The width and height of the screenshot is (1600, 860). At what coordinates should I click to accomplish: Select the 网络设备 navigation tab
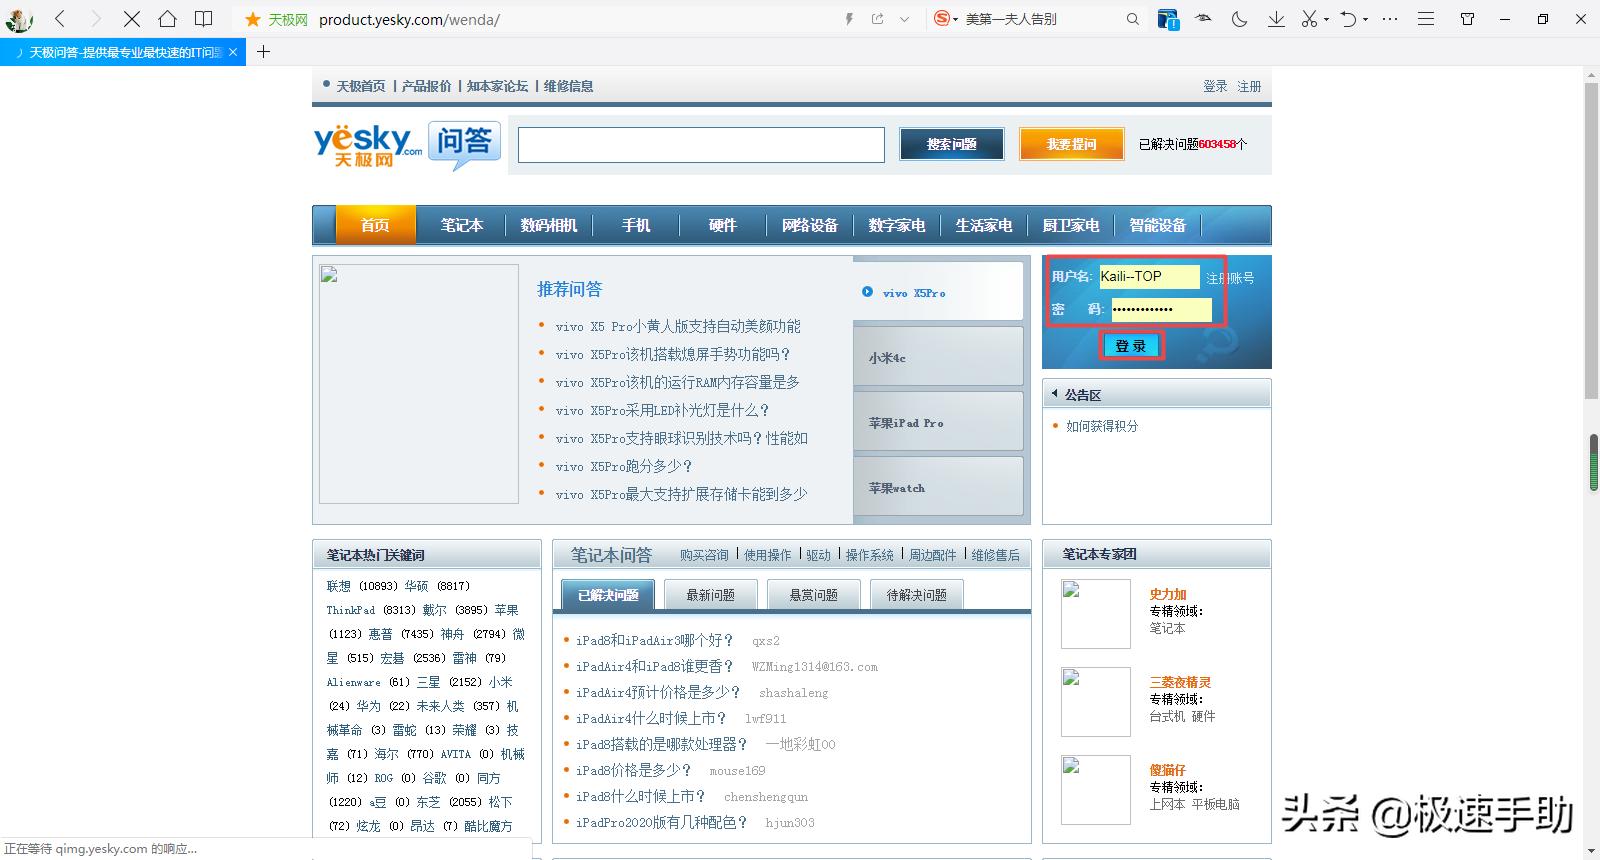pos(809,225)
